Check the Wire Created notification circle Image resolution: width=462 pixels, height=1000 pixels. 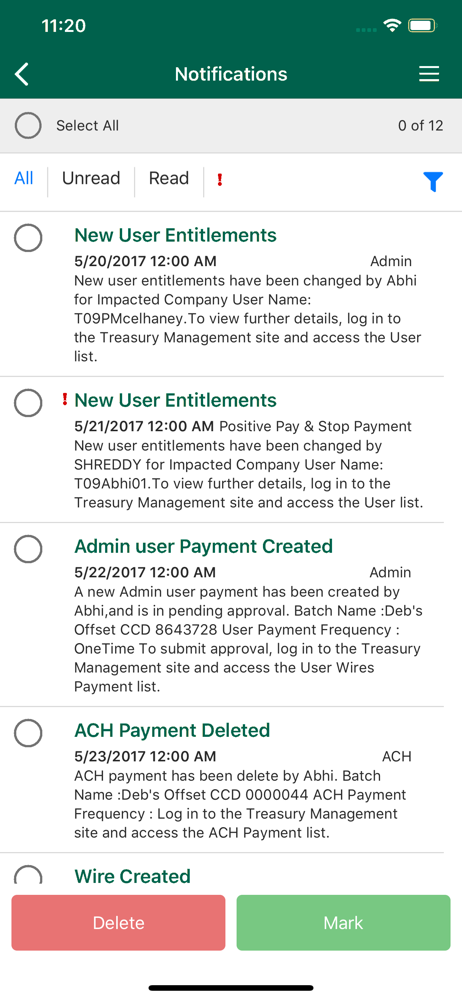tap(28, 875)
